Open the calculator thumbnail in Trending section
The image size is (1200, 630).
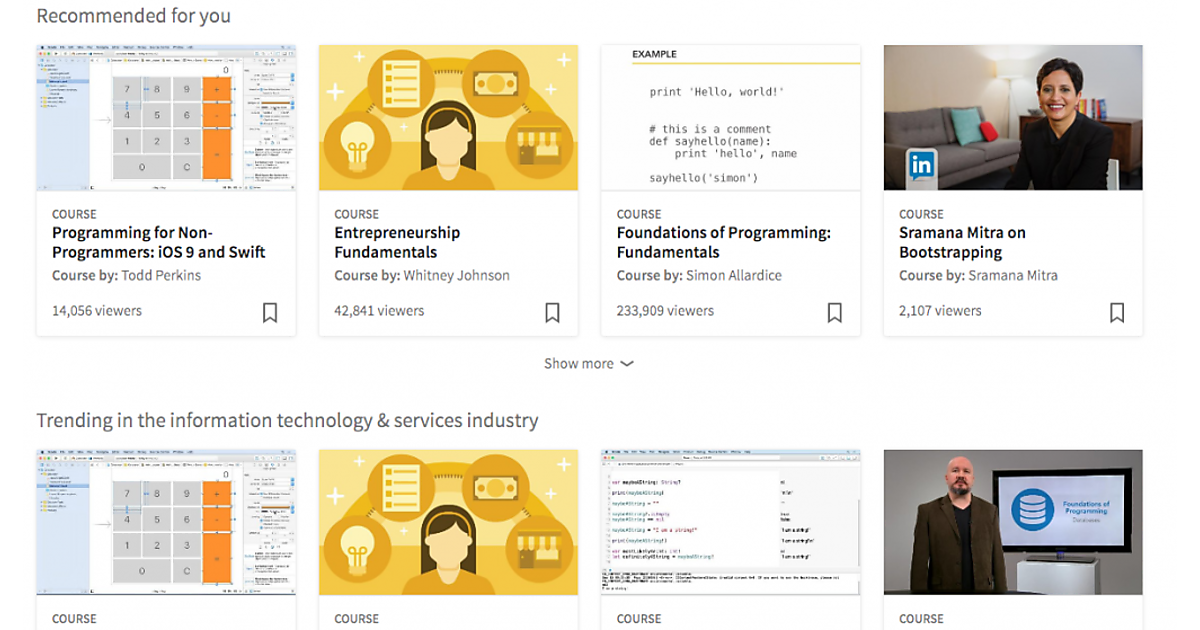(166, 522)
